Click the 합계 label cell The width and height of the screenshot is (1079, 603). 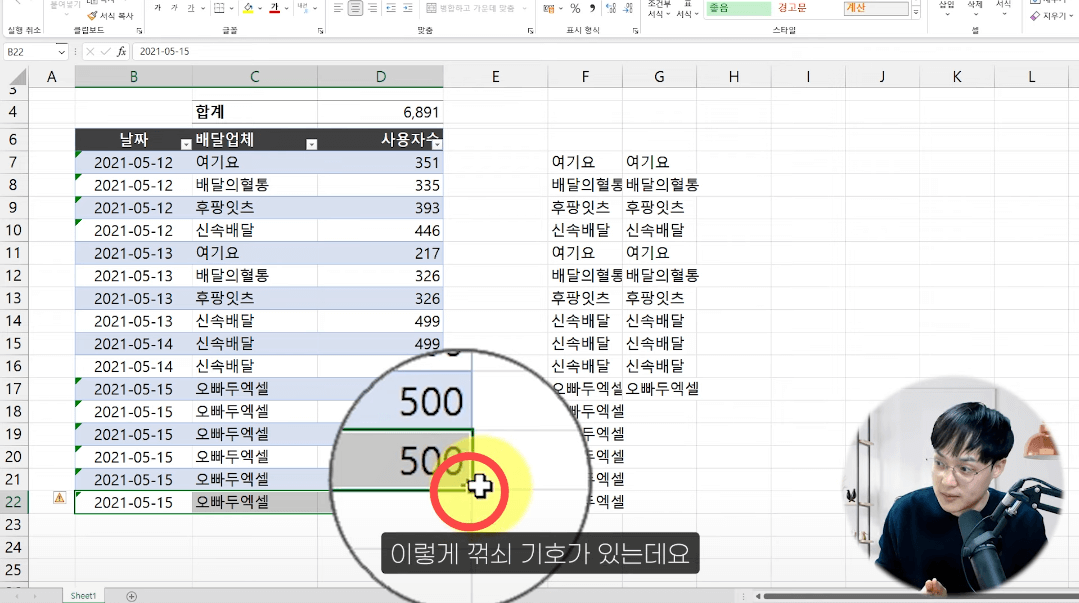(x=255, y=112)
